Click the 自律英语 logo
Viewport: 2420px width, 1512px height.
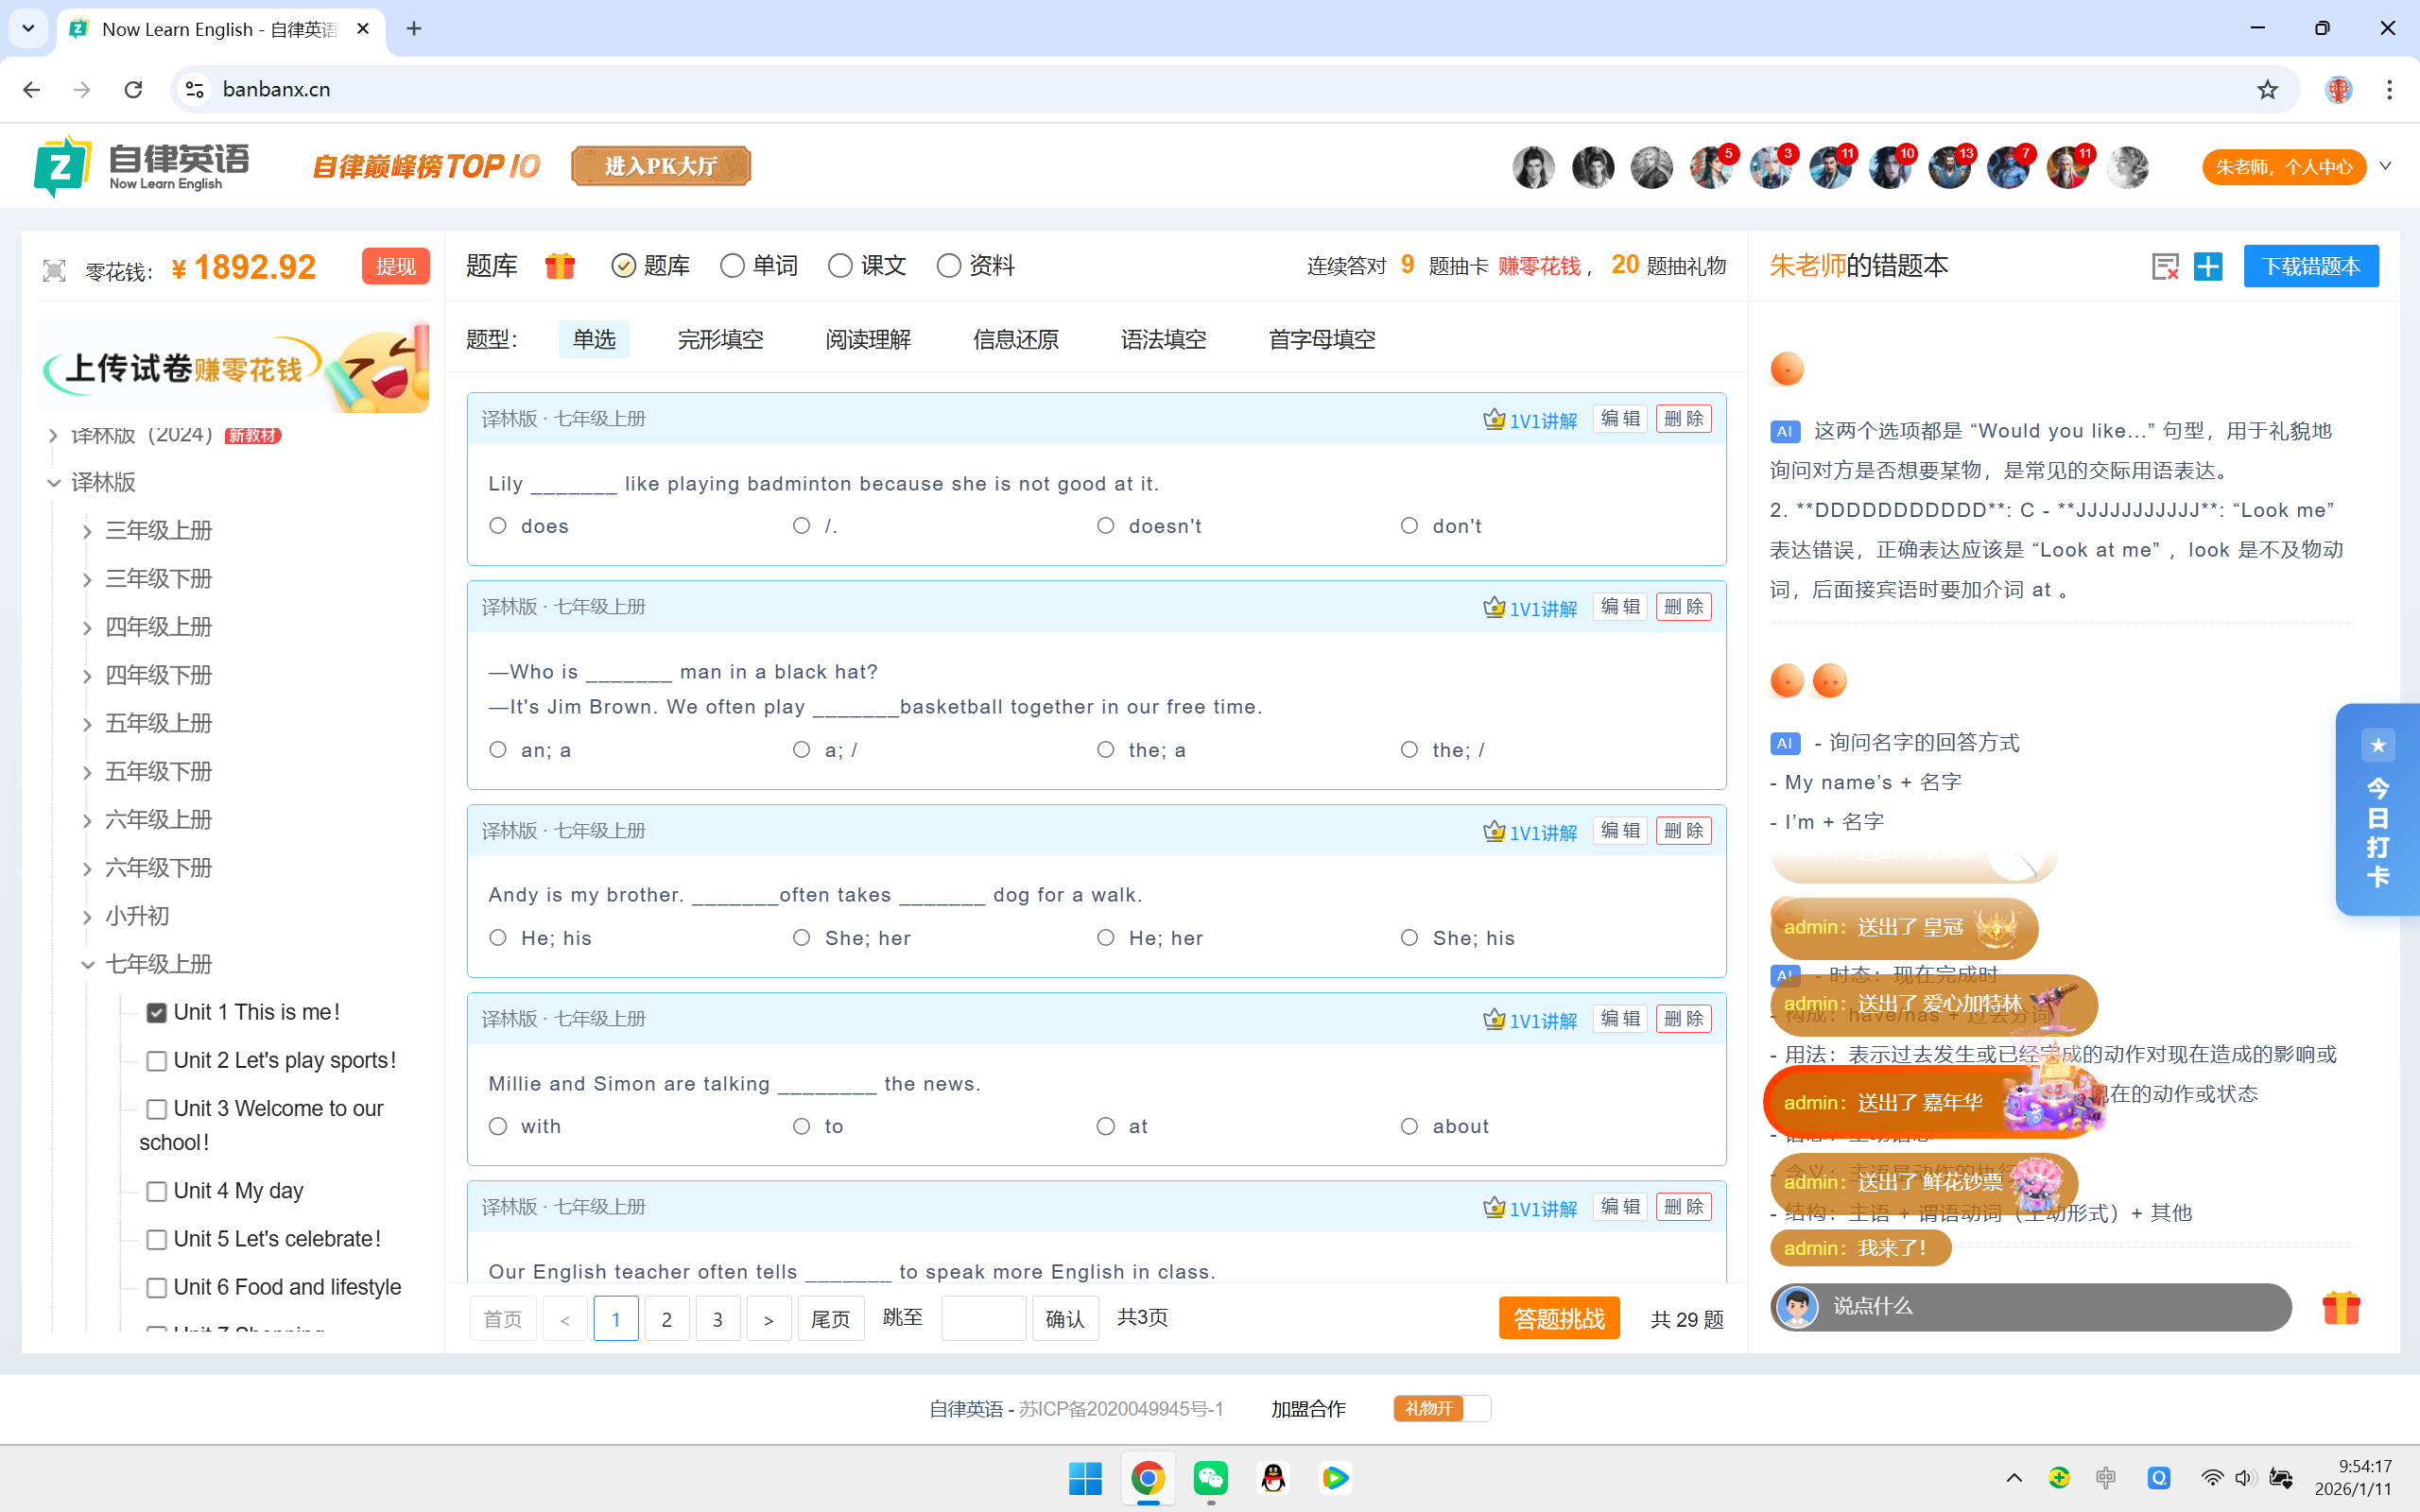pos(142,166)
